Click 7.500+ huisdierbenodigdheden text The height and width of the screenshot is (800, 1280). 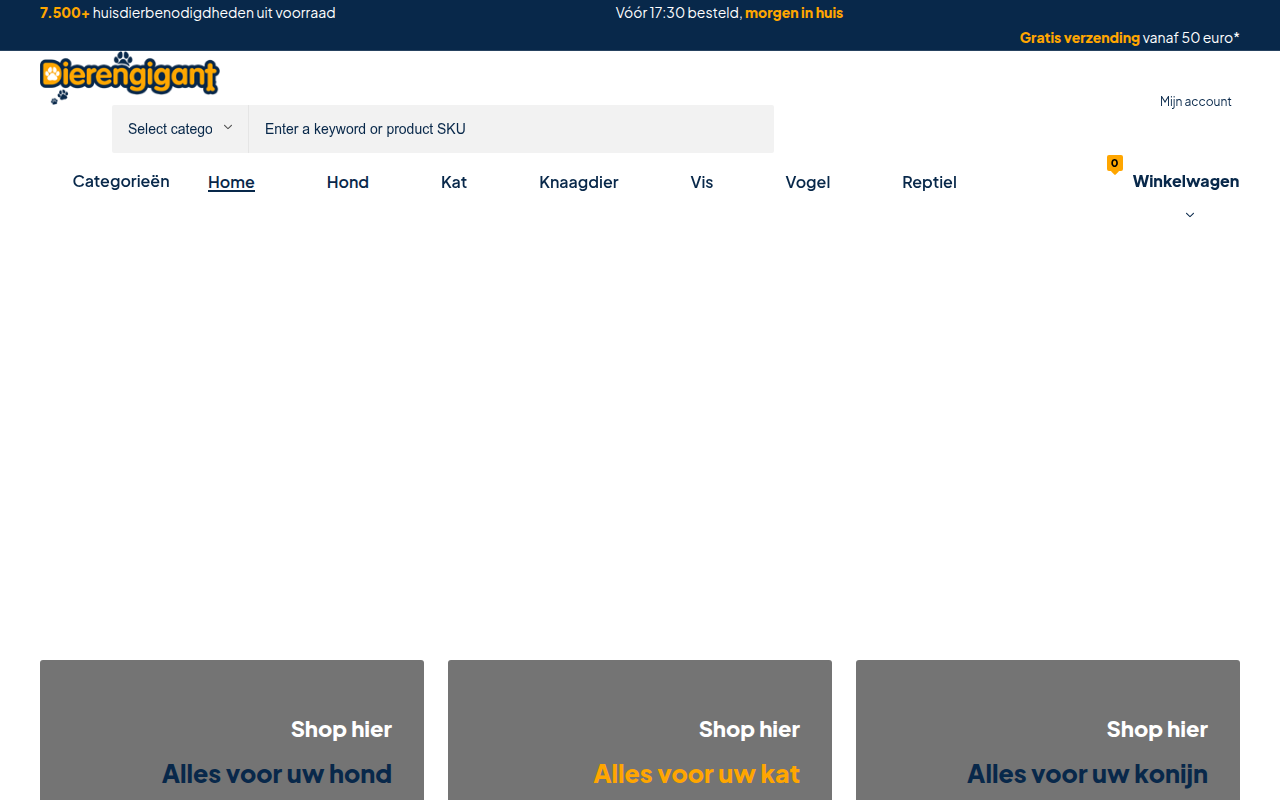[x=188, y=13]
